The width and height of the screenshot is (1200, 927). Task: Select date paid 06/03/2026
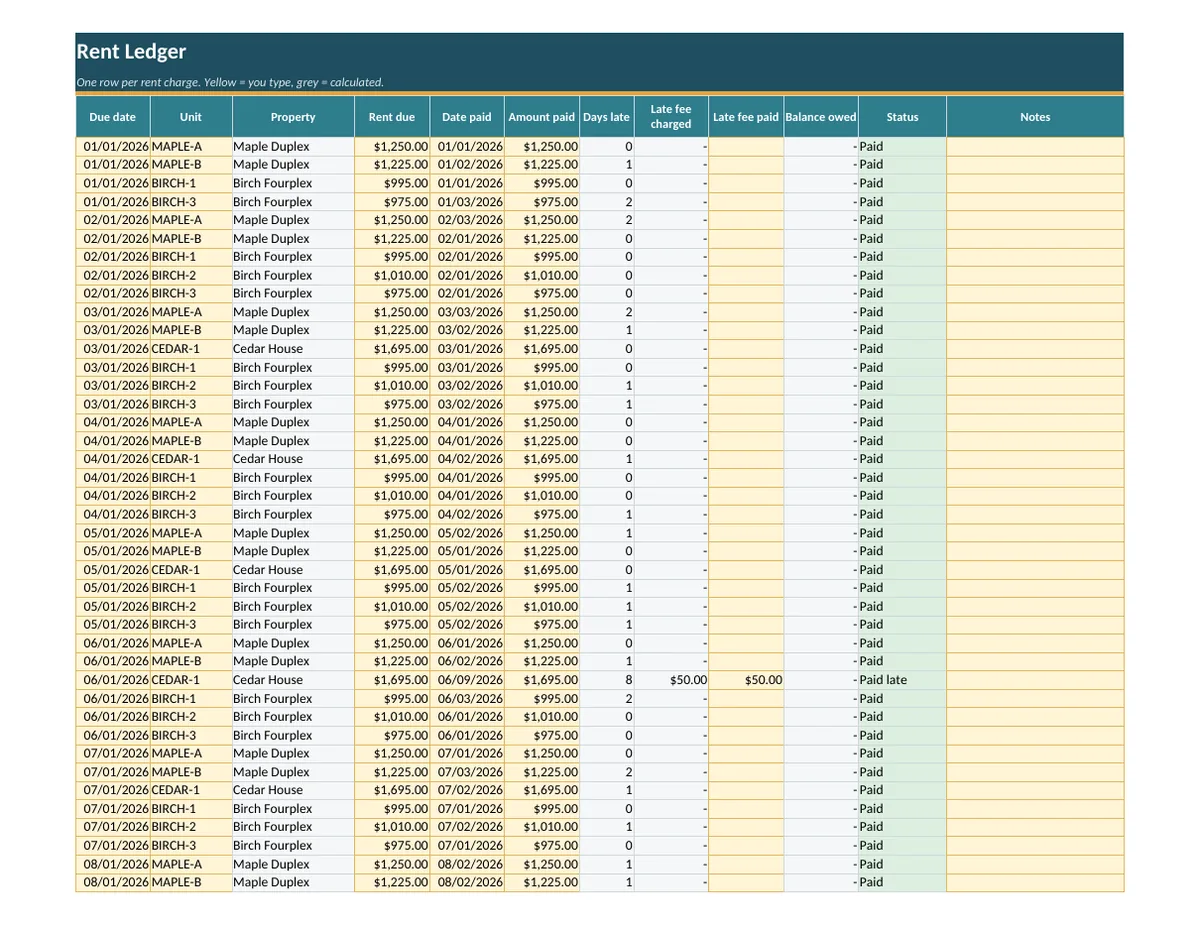tap(467, 699)
